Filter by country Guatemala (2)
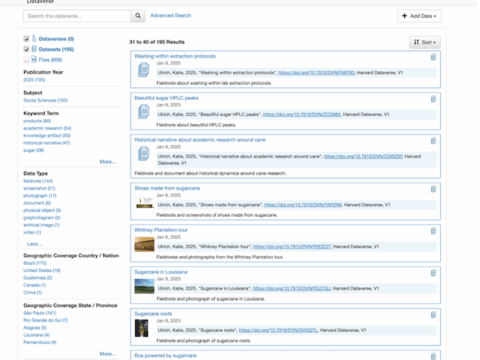480x360 pixels. point(38,278)
